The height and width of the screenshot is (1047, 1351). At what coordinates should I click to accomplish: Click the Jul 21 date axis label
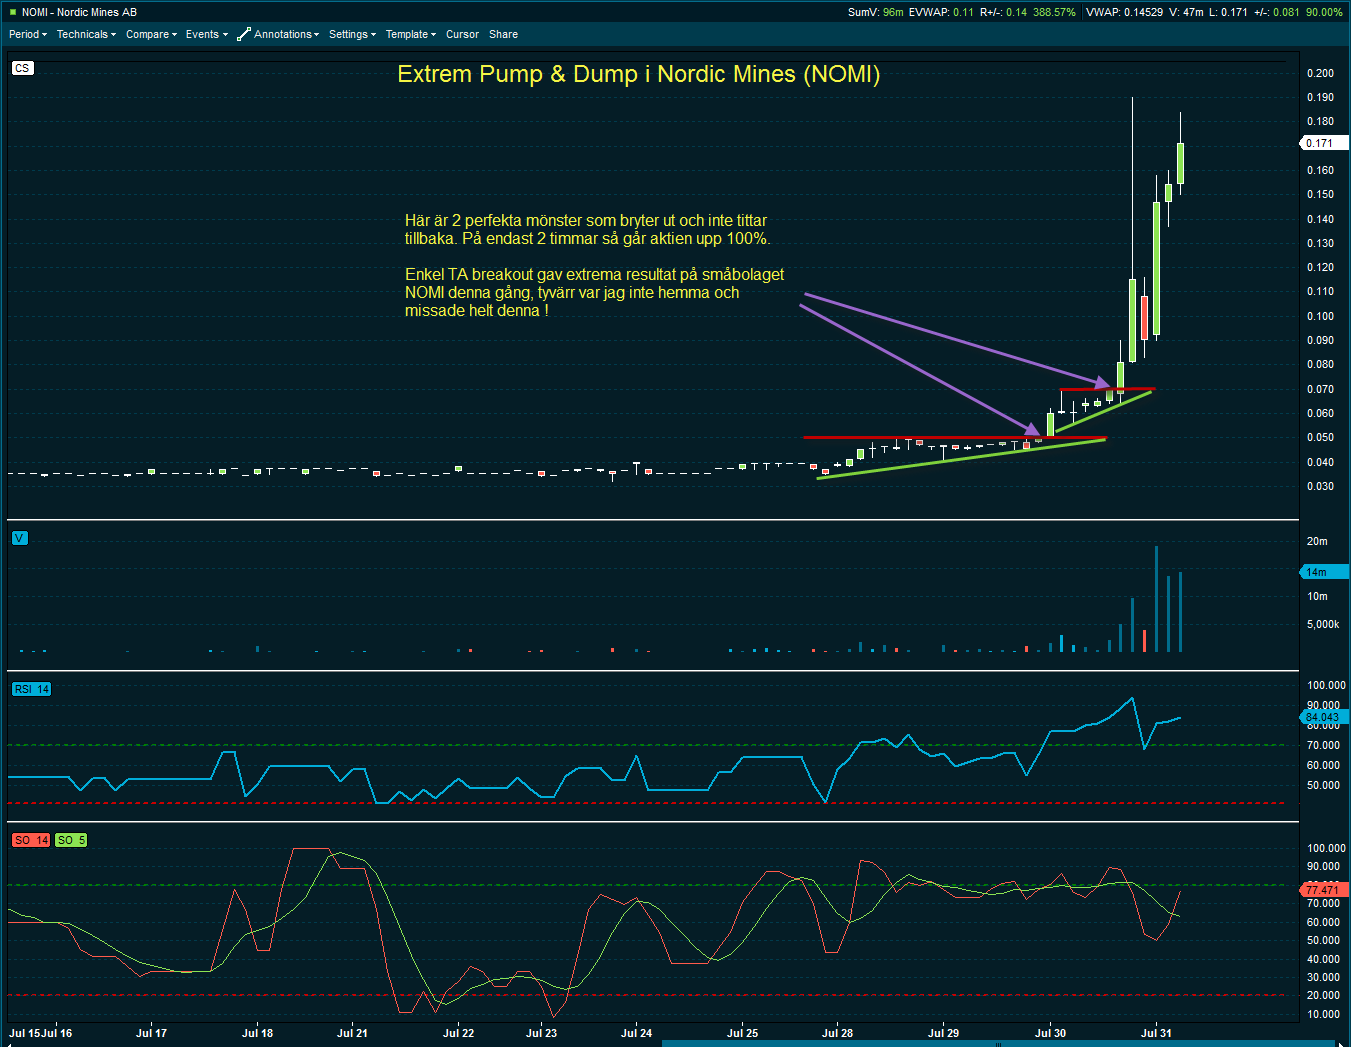tap(352, 1033)
